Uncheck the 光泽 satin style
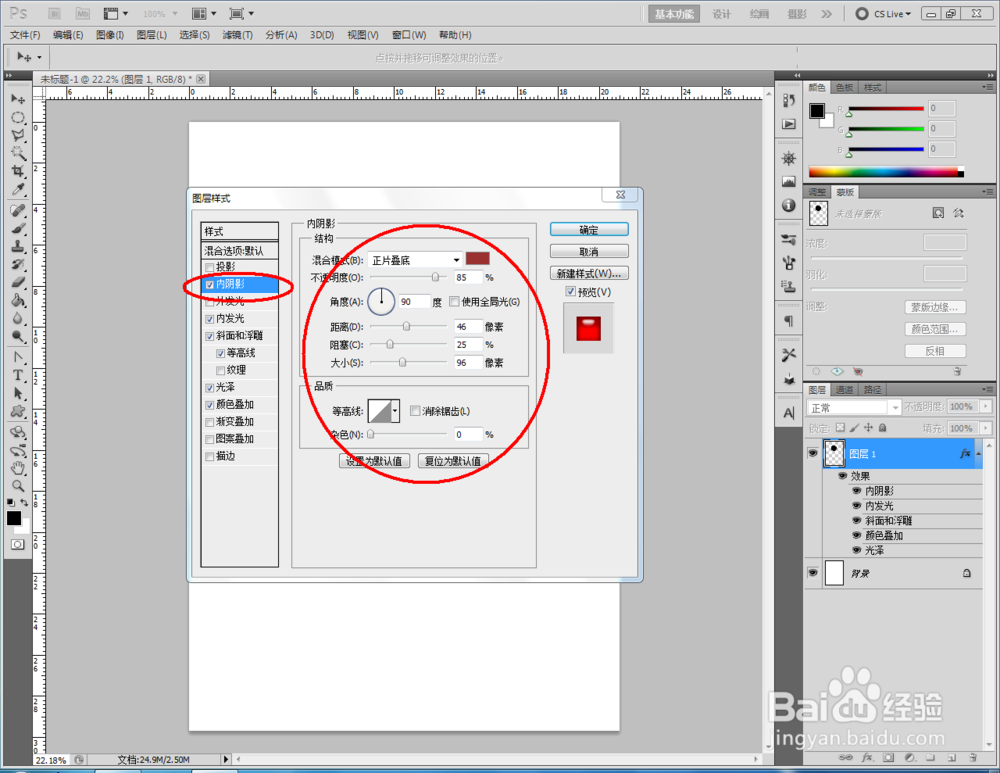 210,388
